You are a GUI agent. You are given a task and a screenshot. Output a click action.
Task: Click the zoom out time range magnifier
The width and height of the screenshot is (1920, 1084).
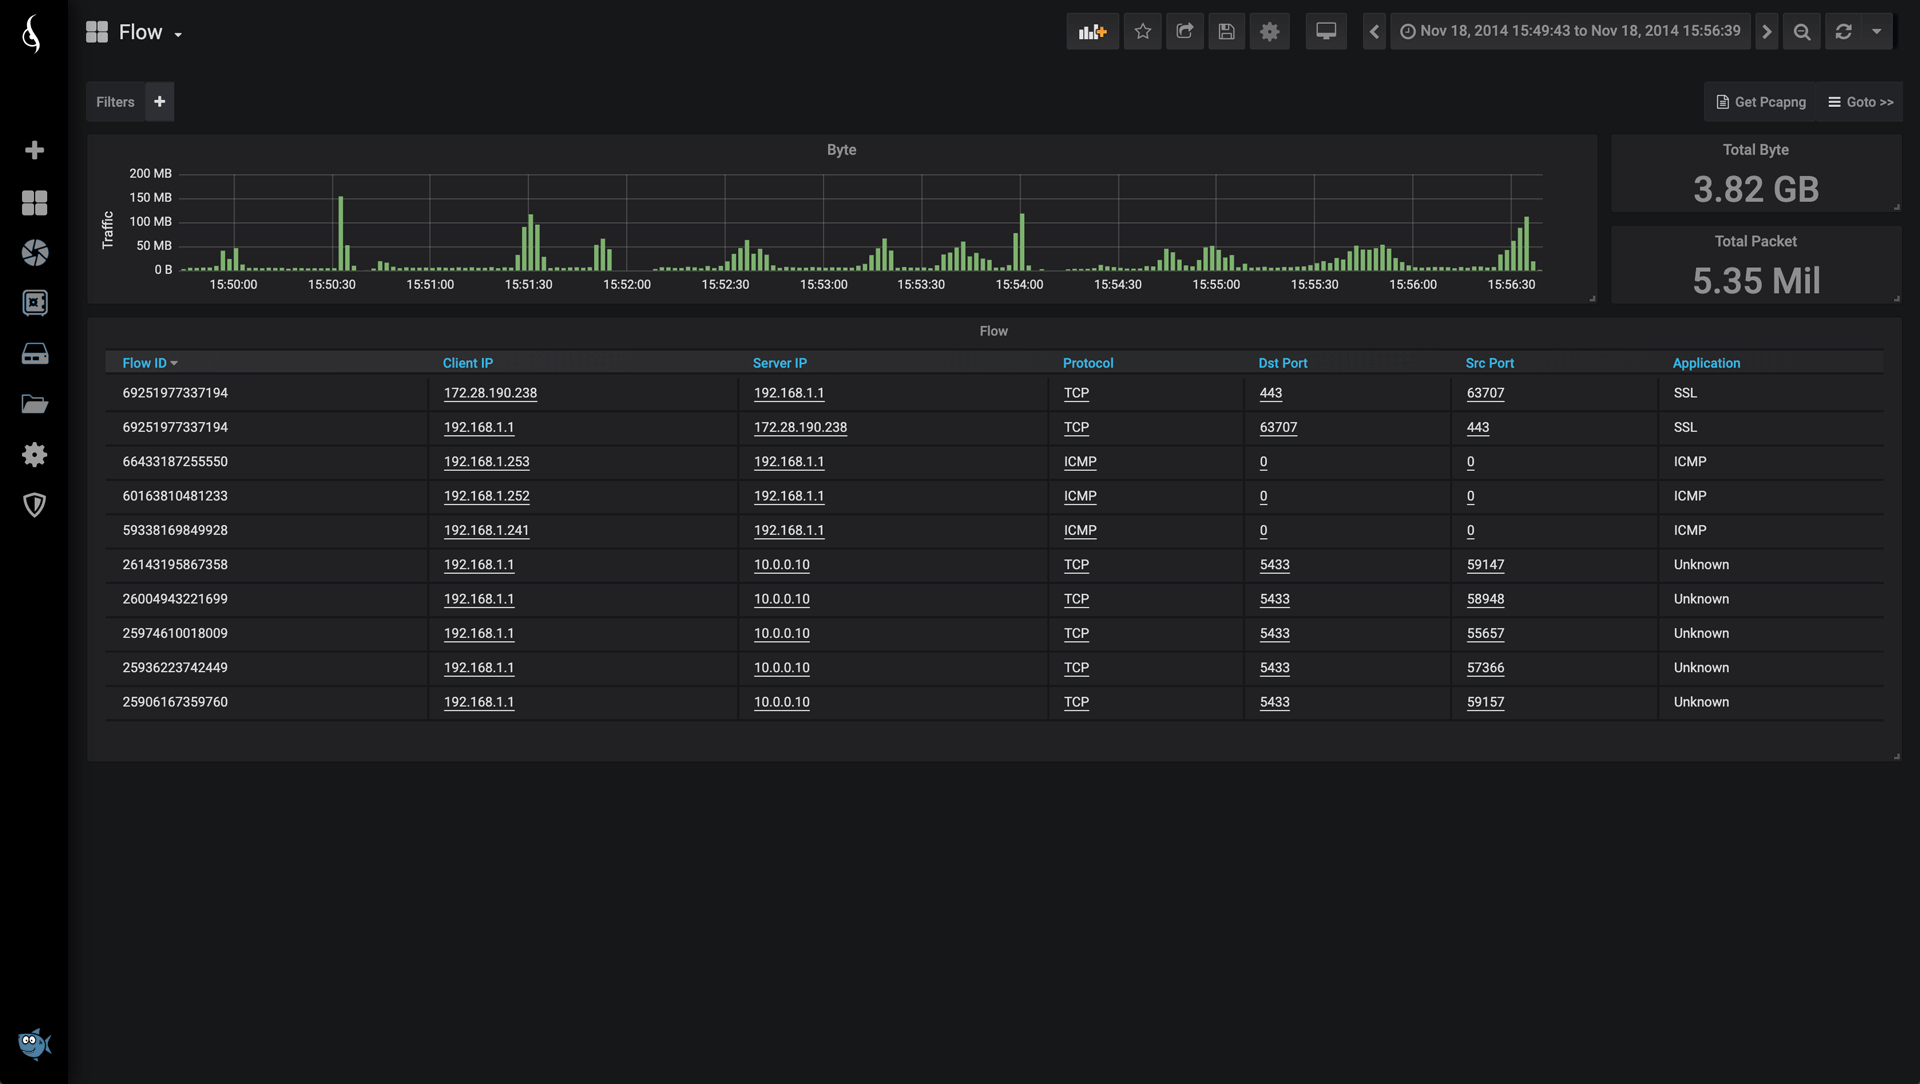click(1802, 32)
